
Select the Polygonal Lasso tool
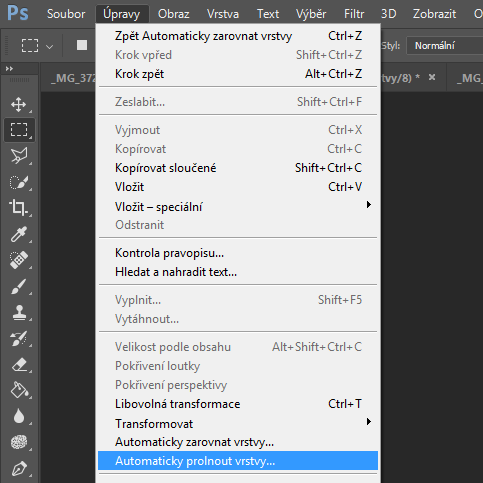19,156
